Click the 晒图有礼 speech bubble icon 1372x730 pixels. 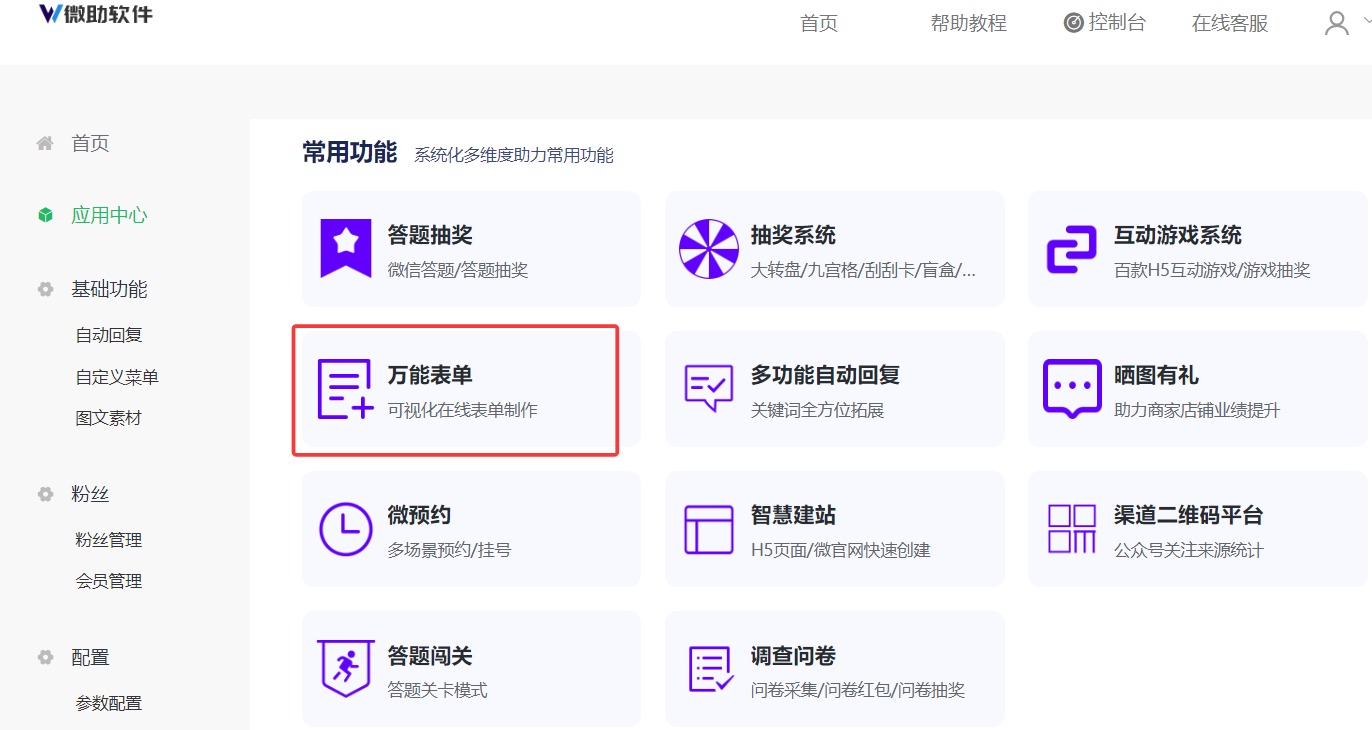1070,387
